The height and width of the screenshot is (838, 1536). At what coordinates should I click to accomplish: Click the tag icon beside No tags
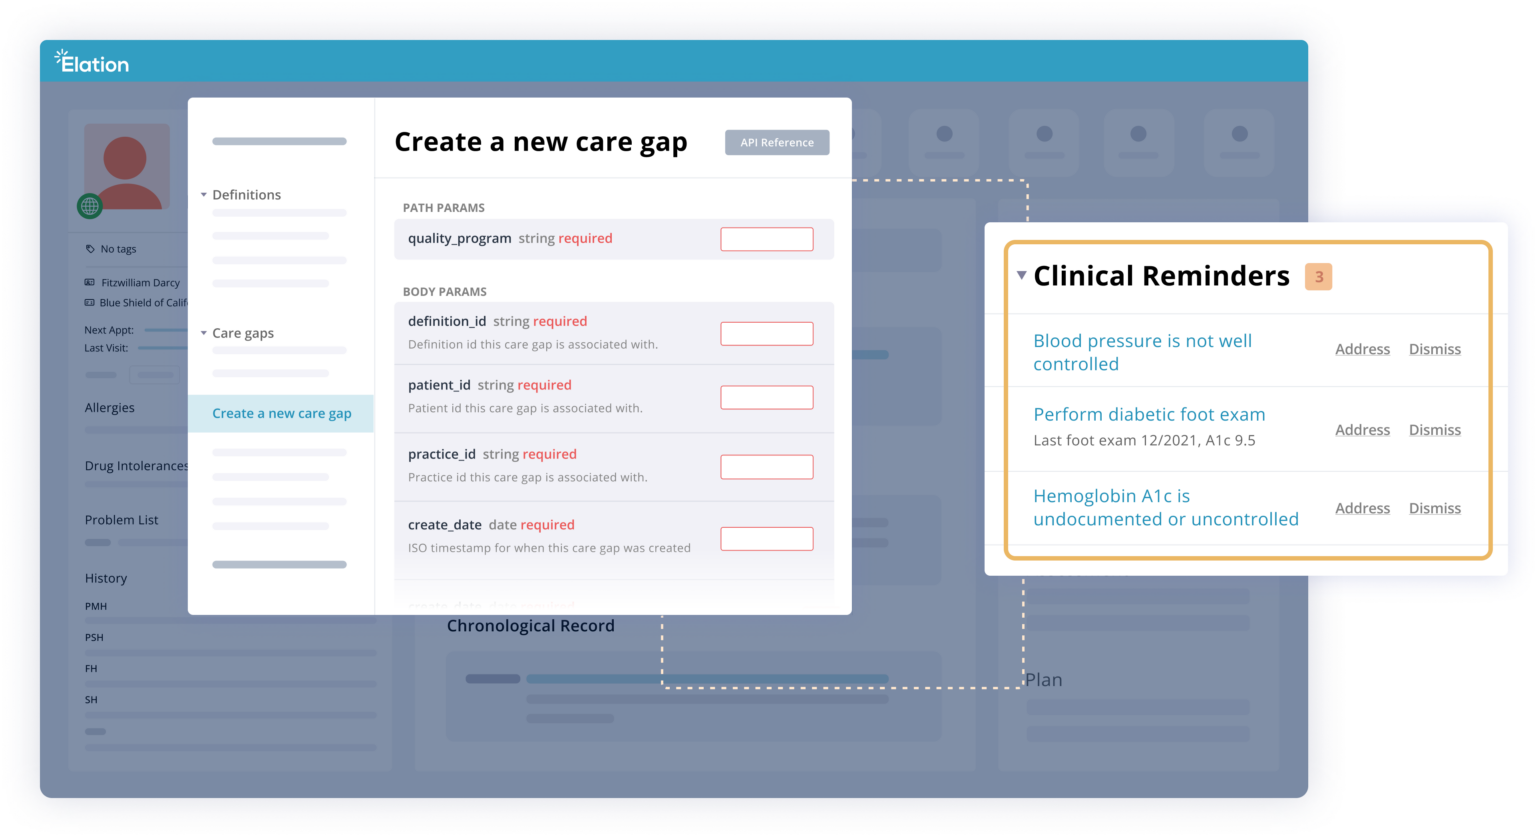(90, 249)
